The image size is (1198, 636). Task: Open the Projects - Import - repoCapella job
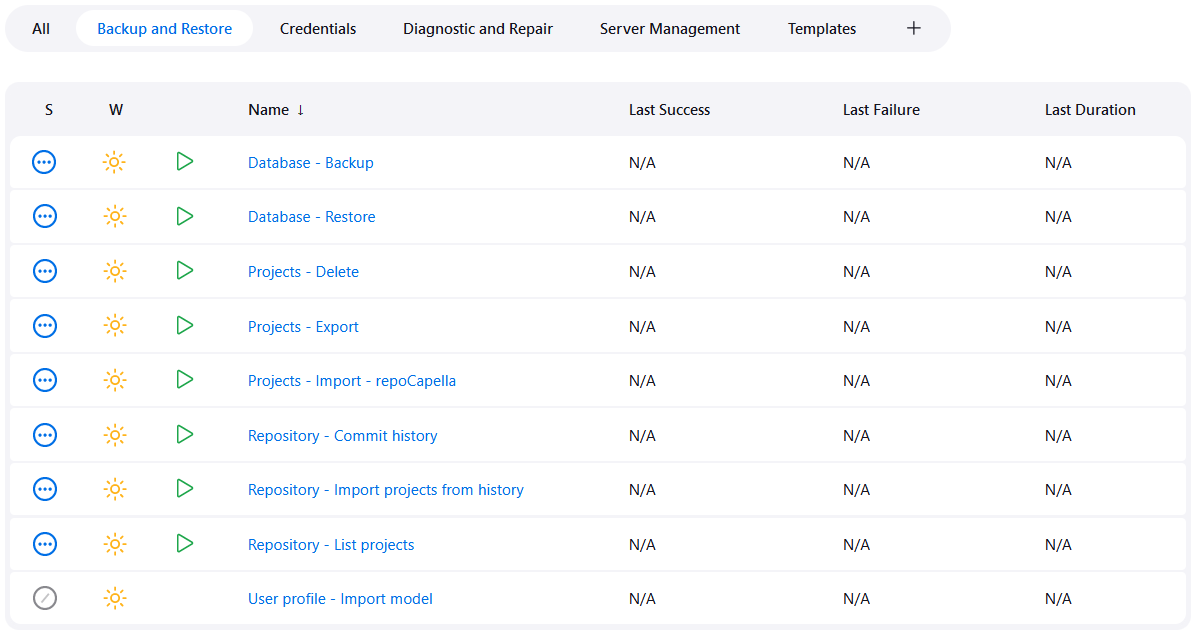[352, 381]
